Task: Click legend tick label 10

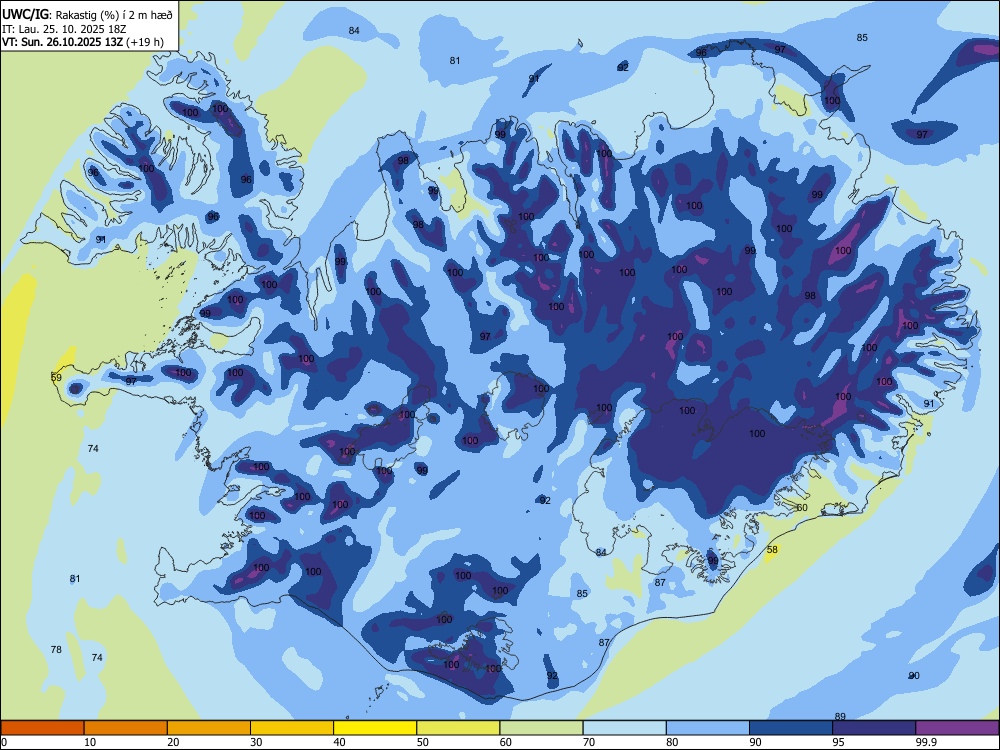Action: [x=90, y=742]
